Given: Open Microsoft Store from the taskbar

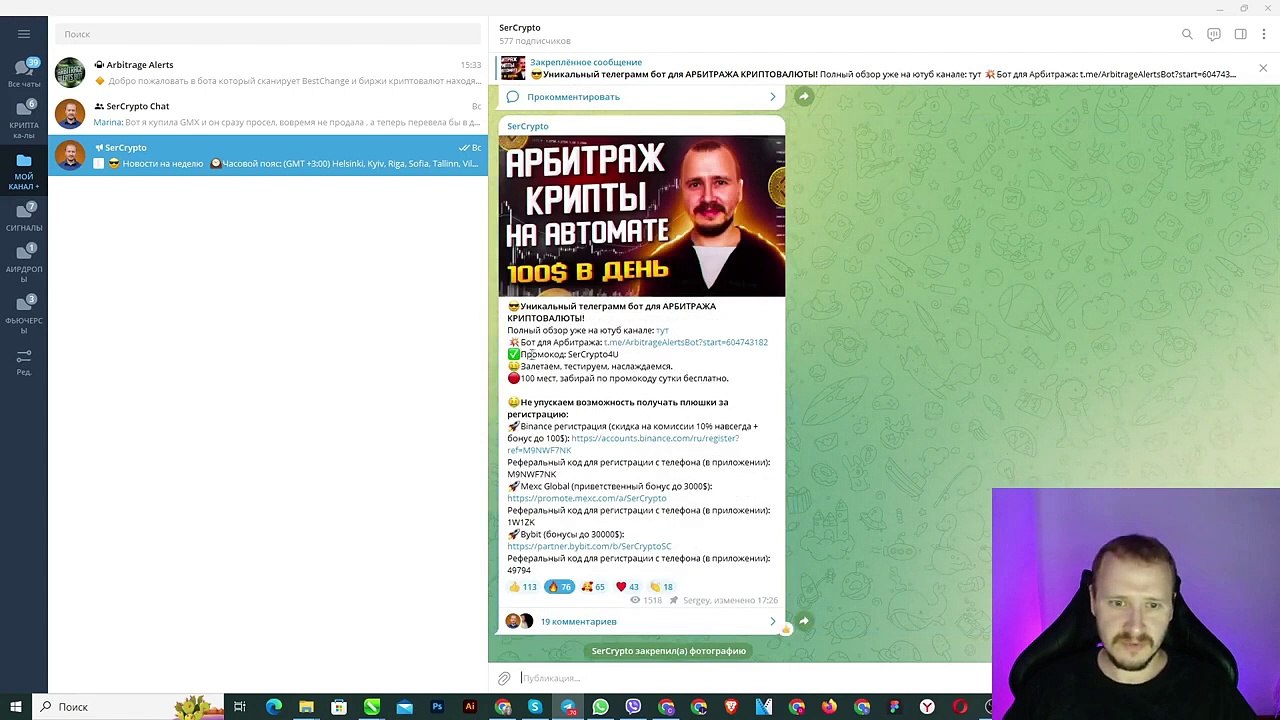Looking at the screenshot, I should click(x=339, y=707).
